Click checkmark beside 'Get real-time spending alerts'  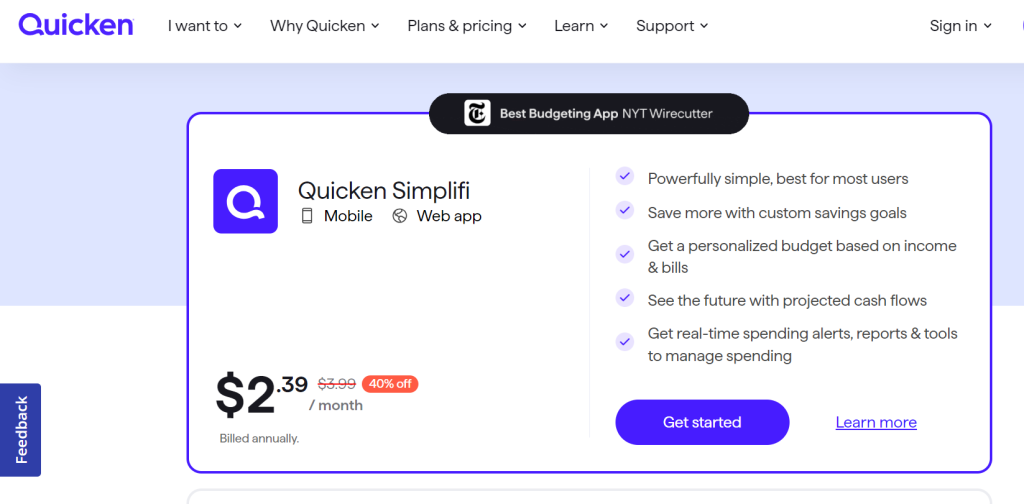point(625,342)
